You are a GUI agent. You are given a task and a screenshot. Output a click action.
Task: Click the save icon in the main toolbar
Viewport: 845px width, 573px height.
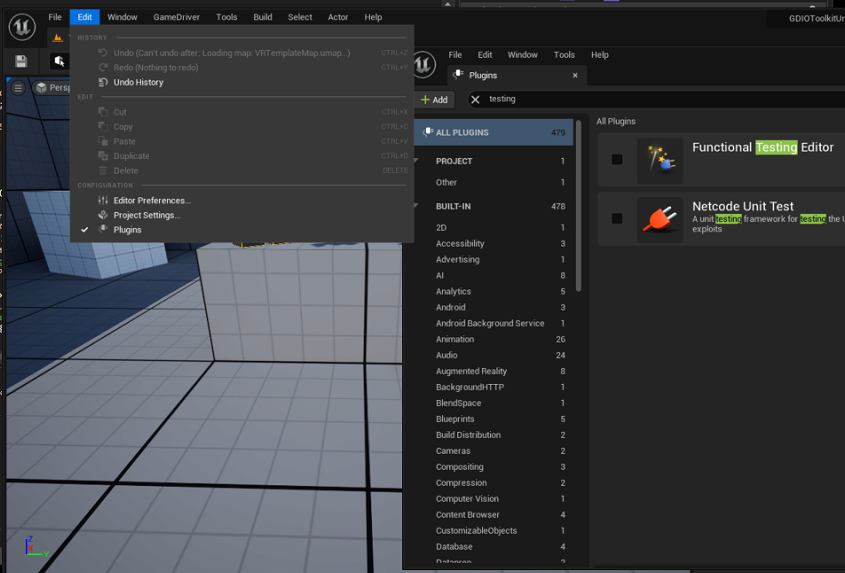[21, 62]
